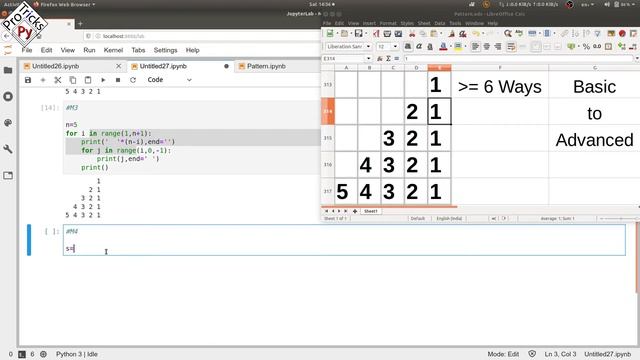Expand the Calc formula bar
Viewport: 640px width, 360px height.
tap(637, 58)
